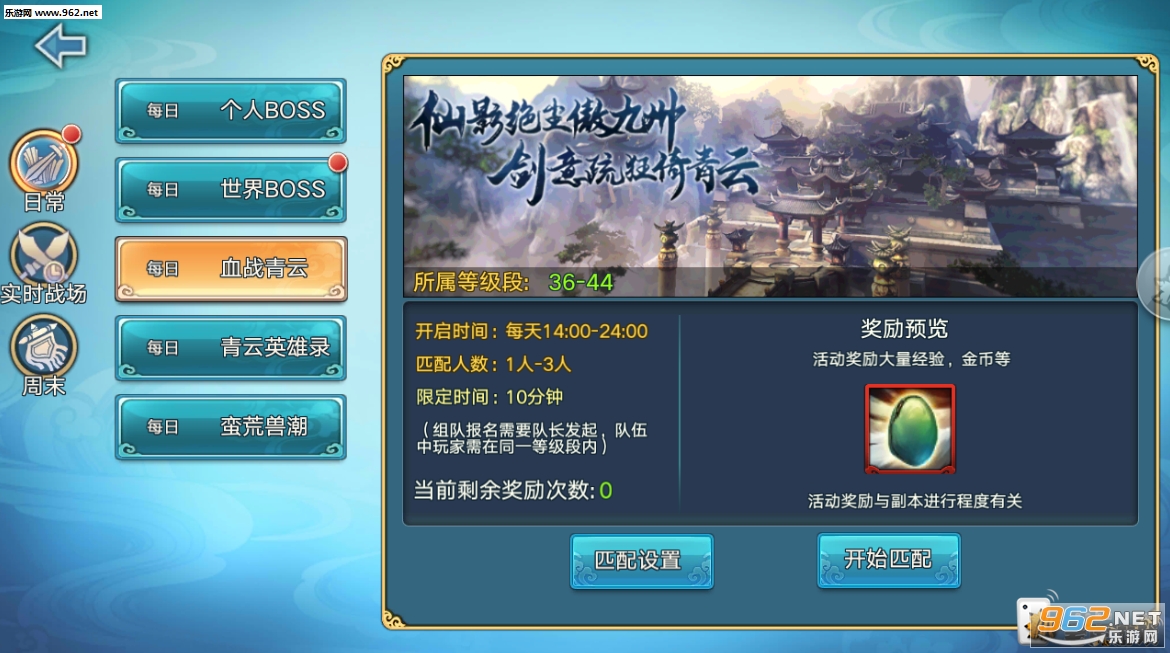Image resolution: width=1170 pixels, height=653 pixels.
Task: Click the 所属等级段 36-44 label
Action: click(x=513, y=282)
